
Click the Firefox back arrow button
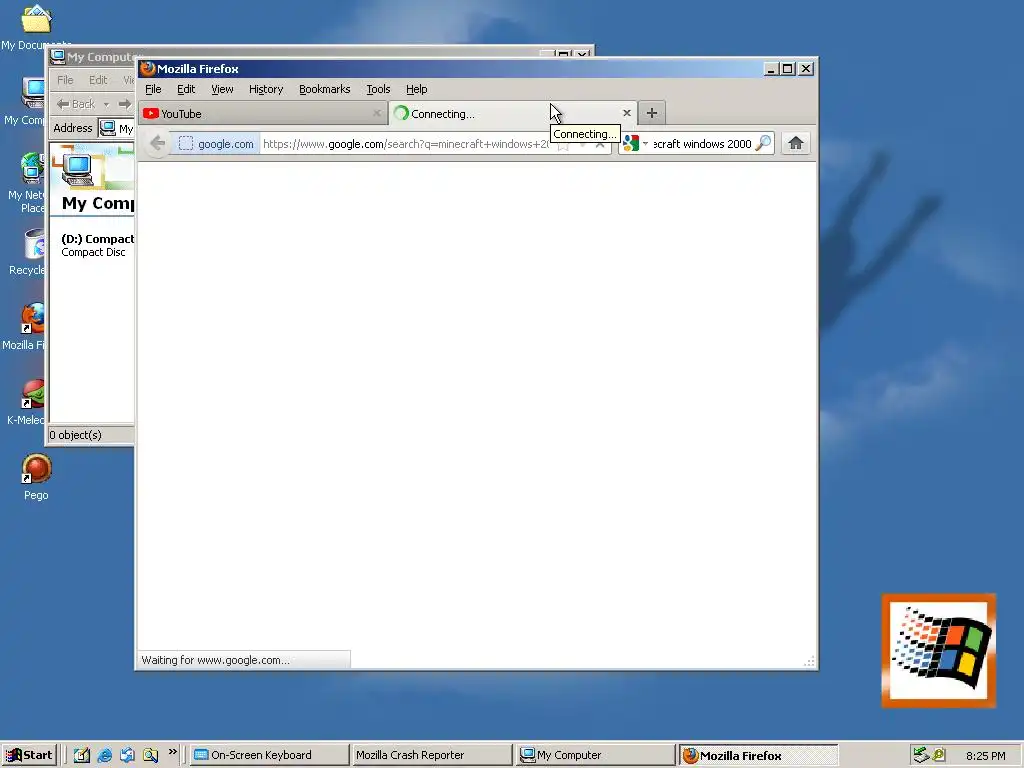[157, 144]
